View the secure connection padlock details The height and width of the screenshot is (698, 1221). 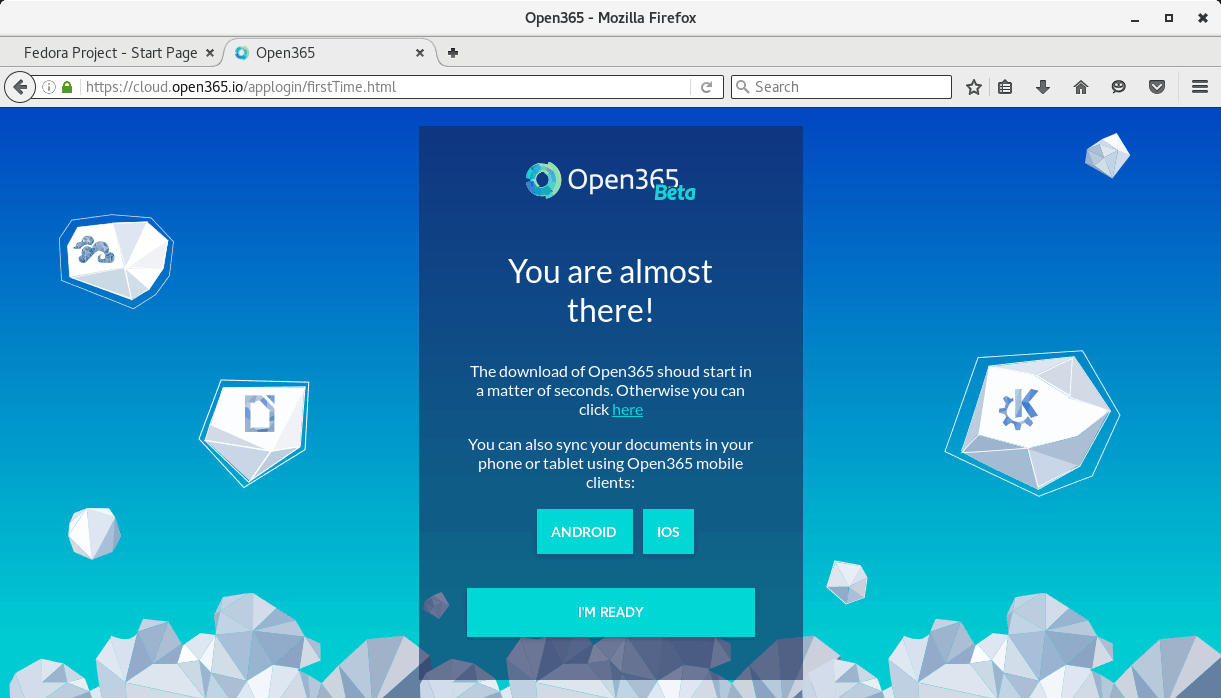tap(67, 87)
